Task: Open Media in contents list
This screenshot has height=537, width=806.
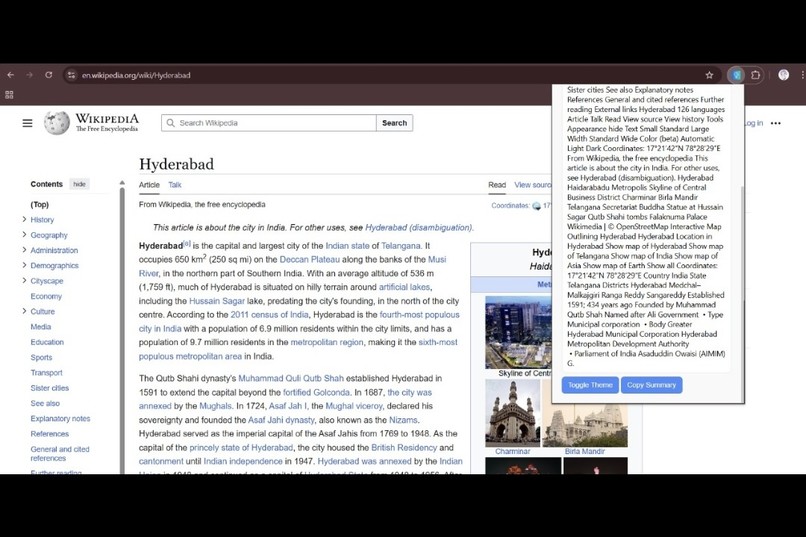Action: [x=41, y=327]
